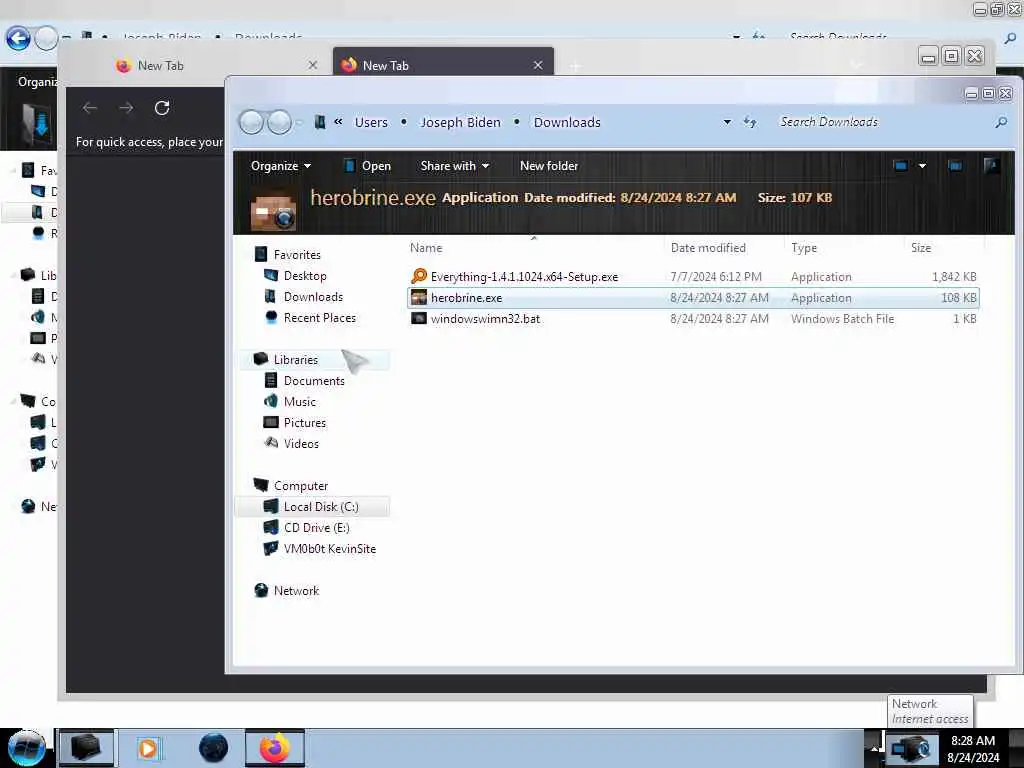Click the explorer taskbar icon
Screen dimensions: 1024x768
[x=86, y=748]
